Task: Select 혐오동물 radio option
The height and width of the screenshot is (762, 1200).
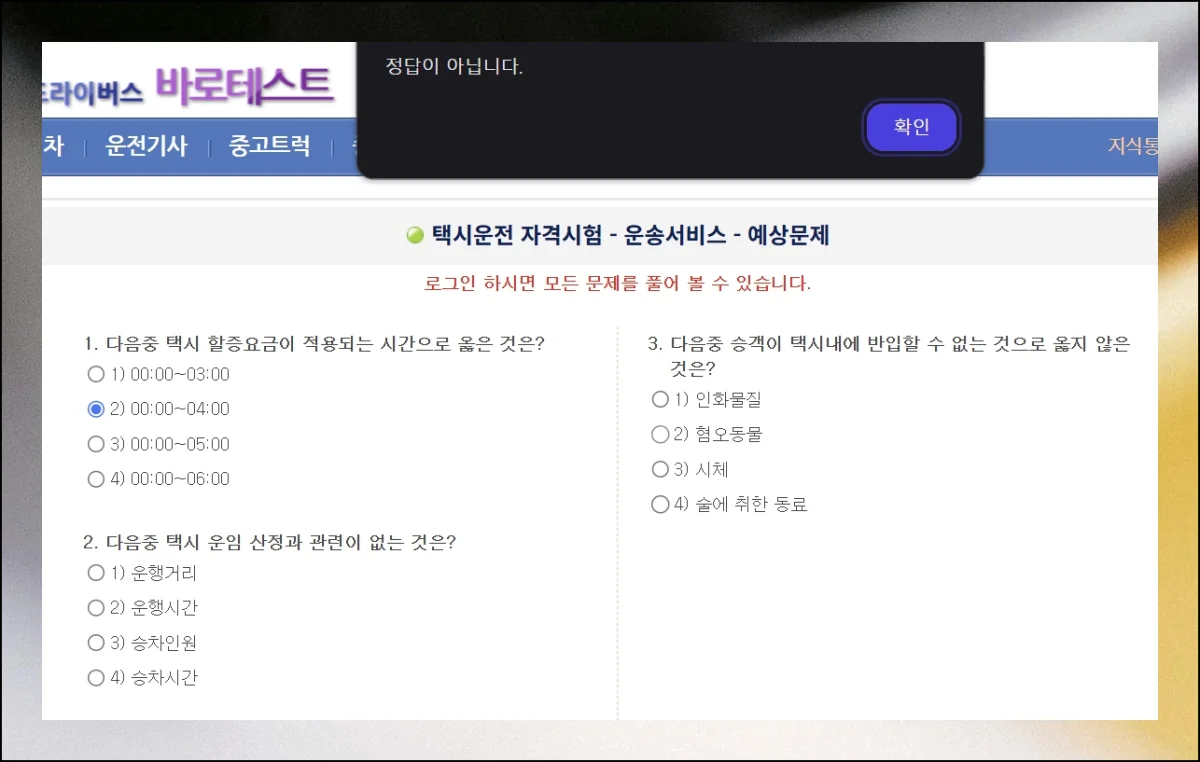Action: [660, 435]
